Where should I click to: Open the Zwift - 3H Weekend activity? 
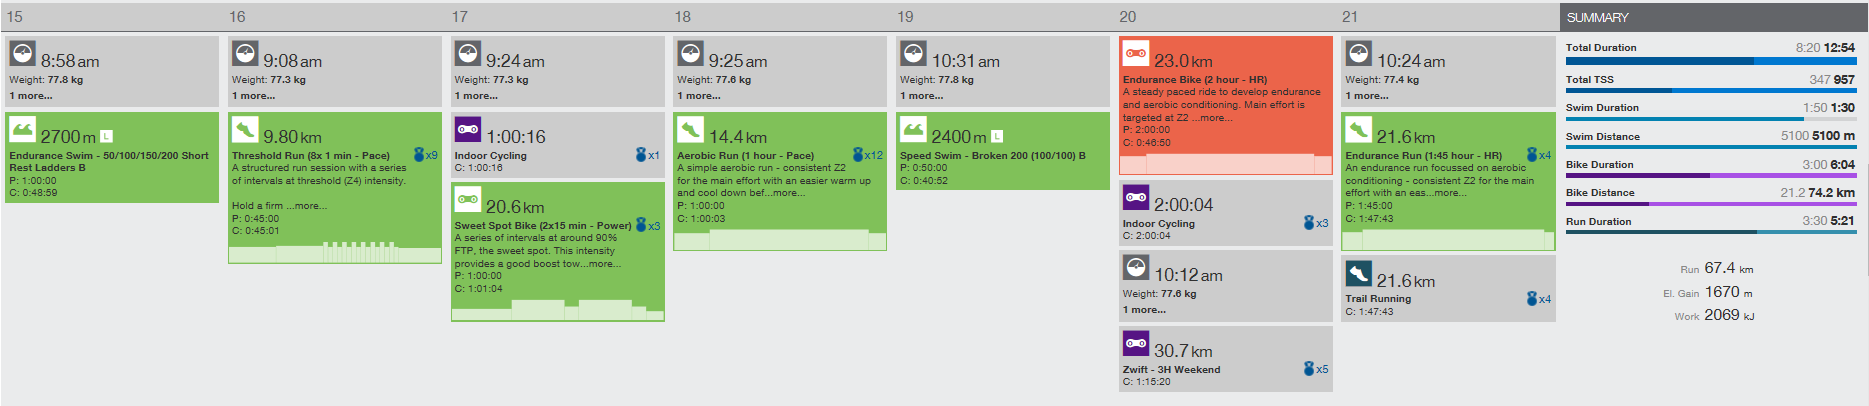(1171, 369)
